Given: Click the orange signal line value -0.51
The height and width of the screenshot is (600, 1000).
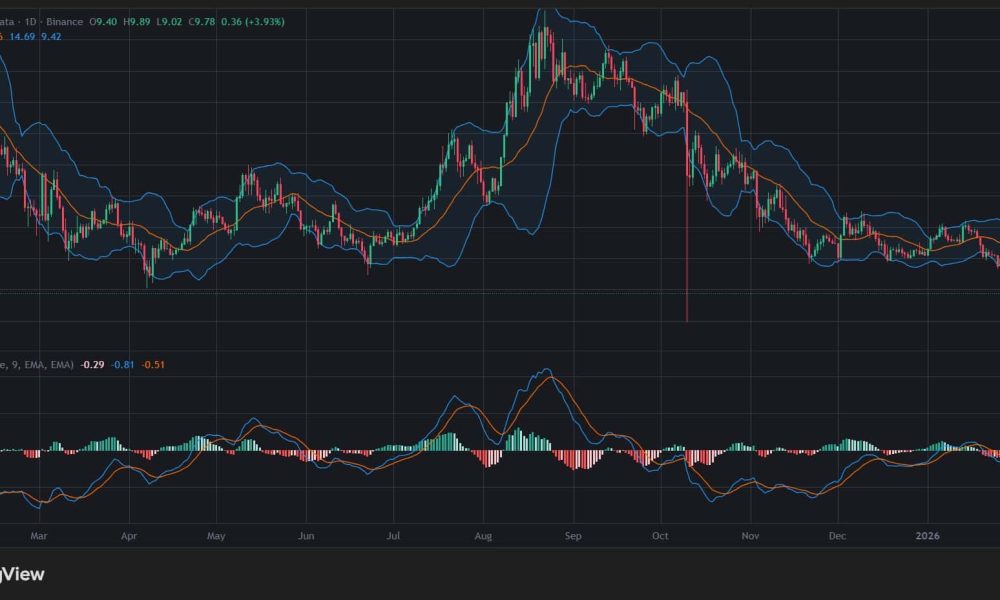Looking at the screenshot, I should [152, 364].
